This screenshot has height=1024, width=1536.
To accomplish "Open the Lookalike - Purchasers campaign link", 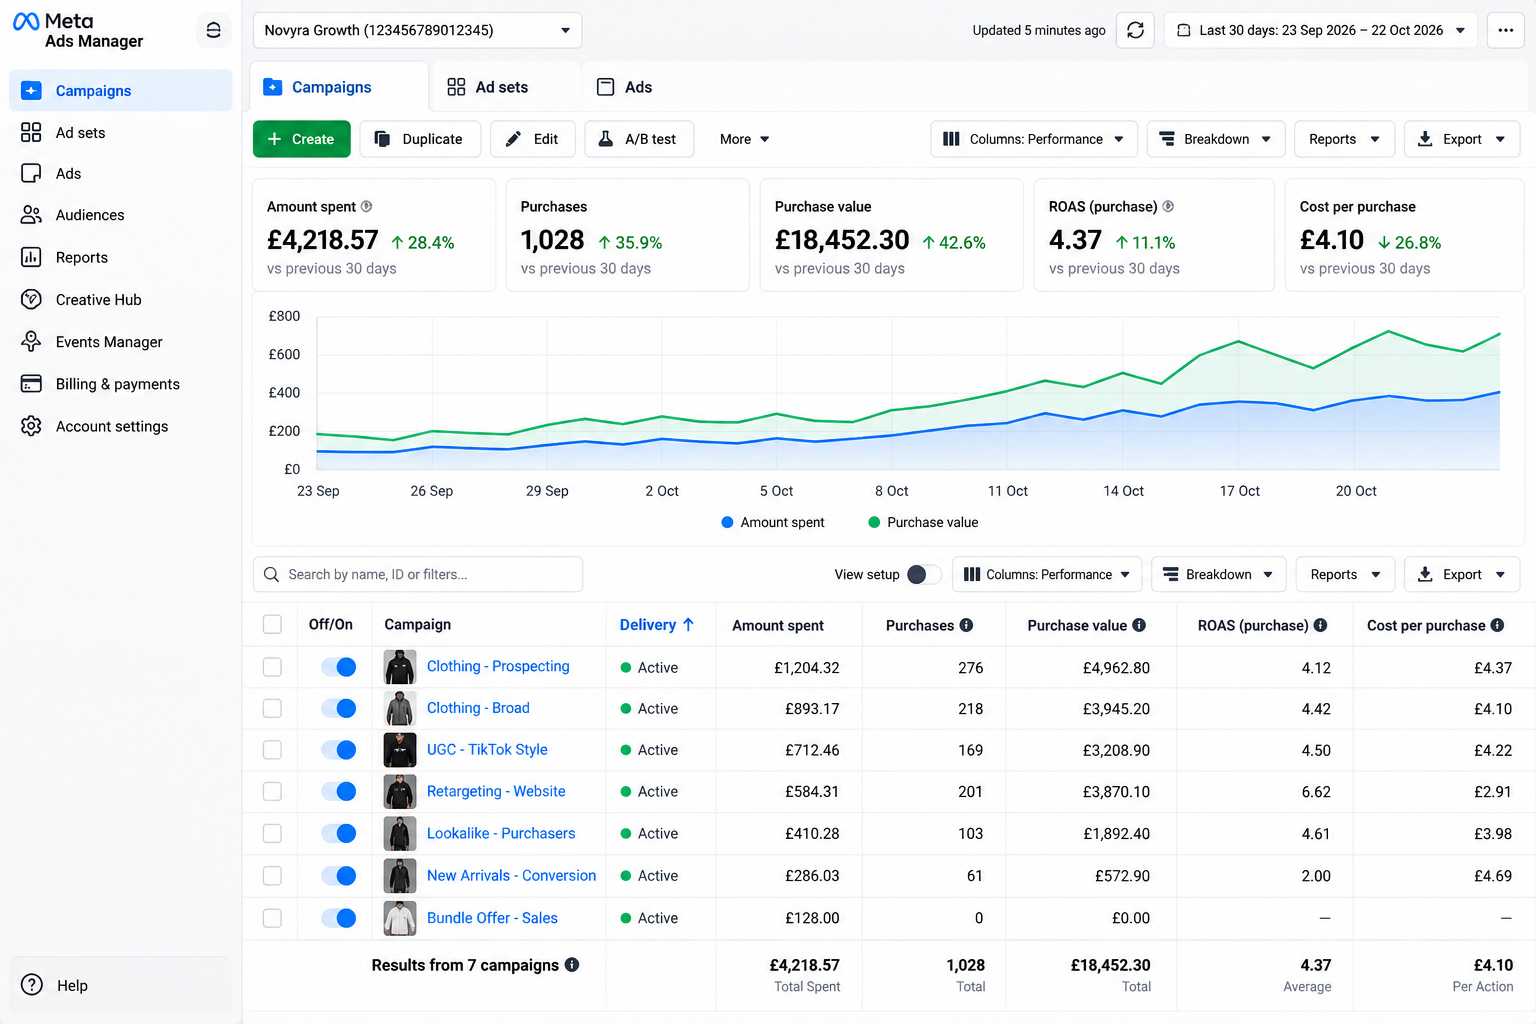I will 501,833.
